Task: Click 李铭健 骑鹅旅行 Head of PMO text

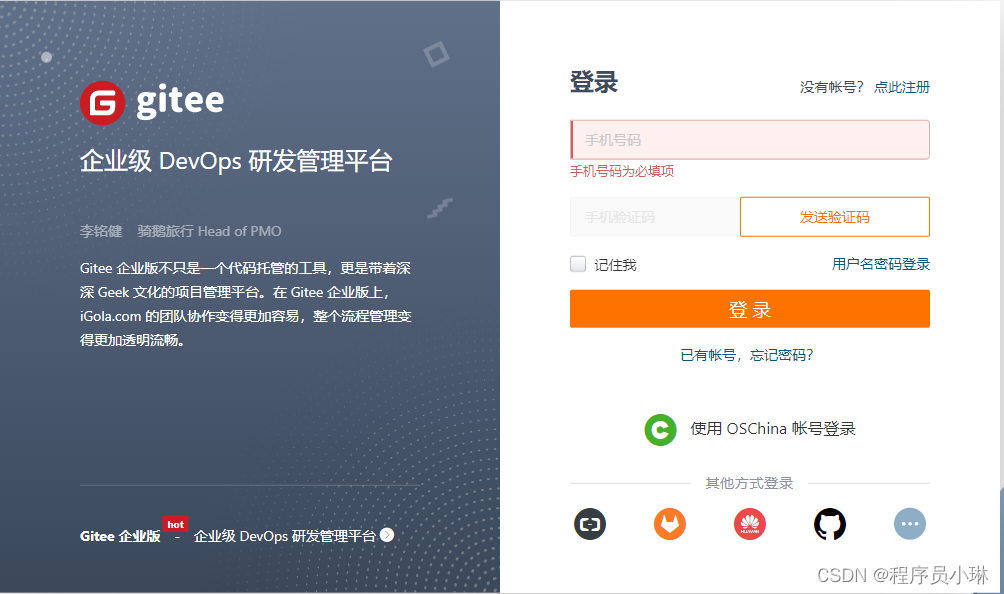Action: [181, 231]
